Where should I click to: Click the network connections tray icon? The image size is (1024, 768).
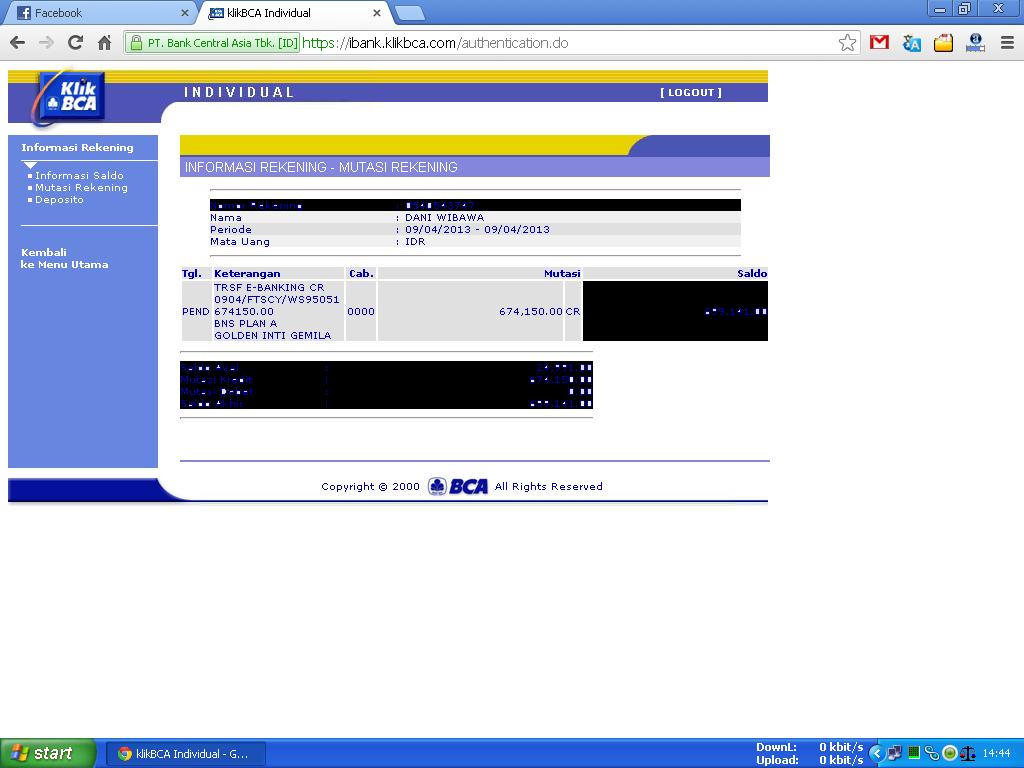point(895,754)
